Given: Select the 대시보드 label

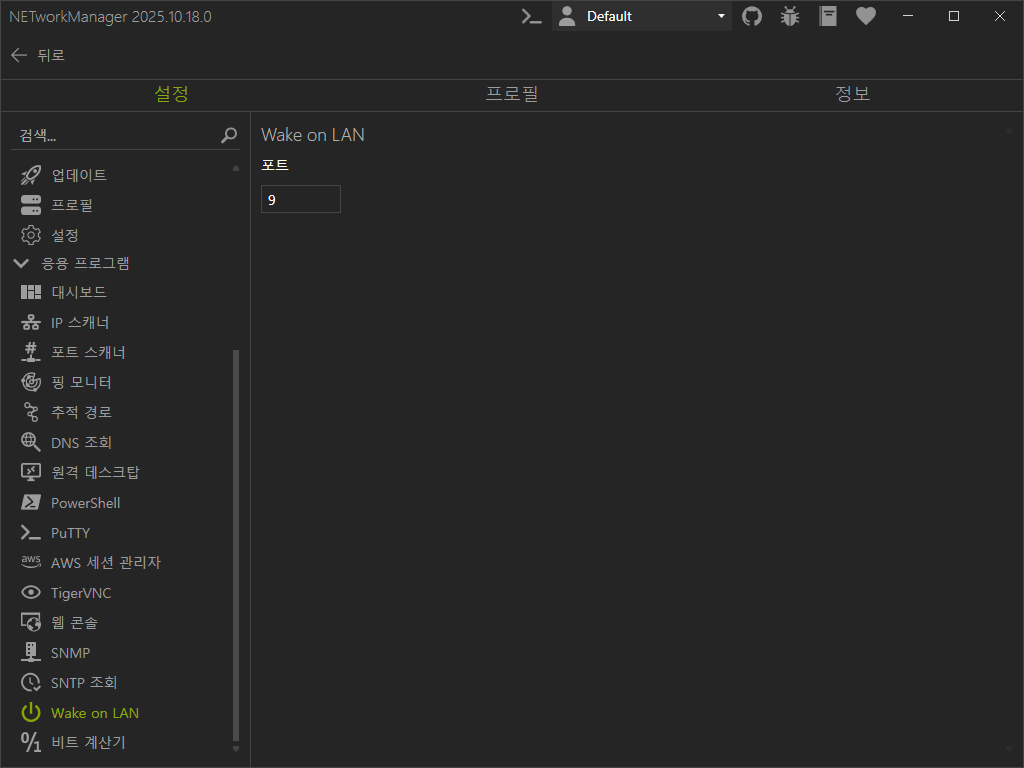Looking at the screenshot, I should point(79,292).
